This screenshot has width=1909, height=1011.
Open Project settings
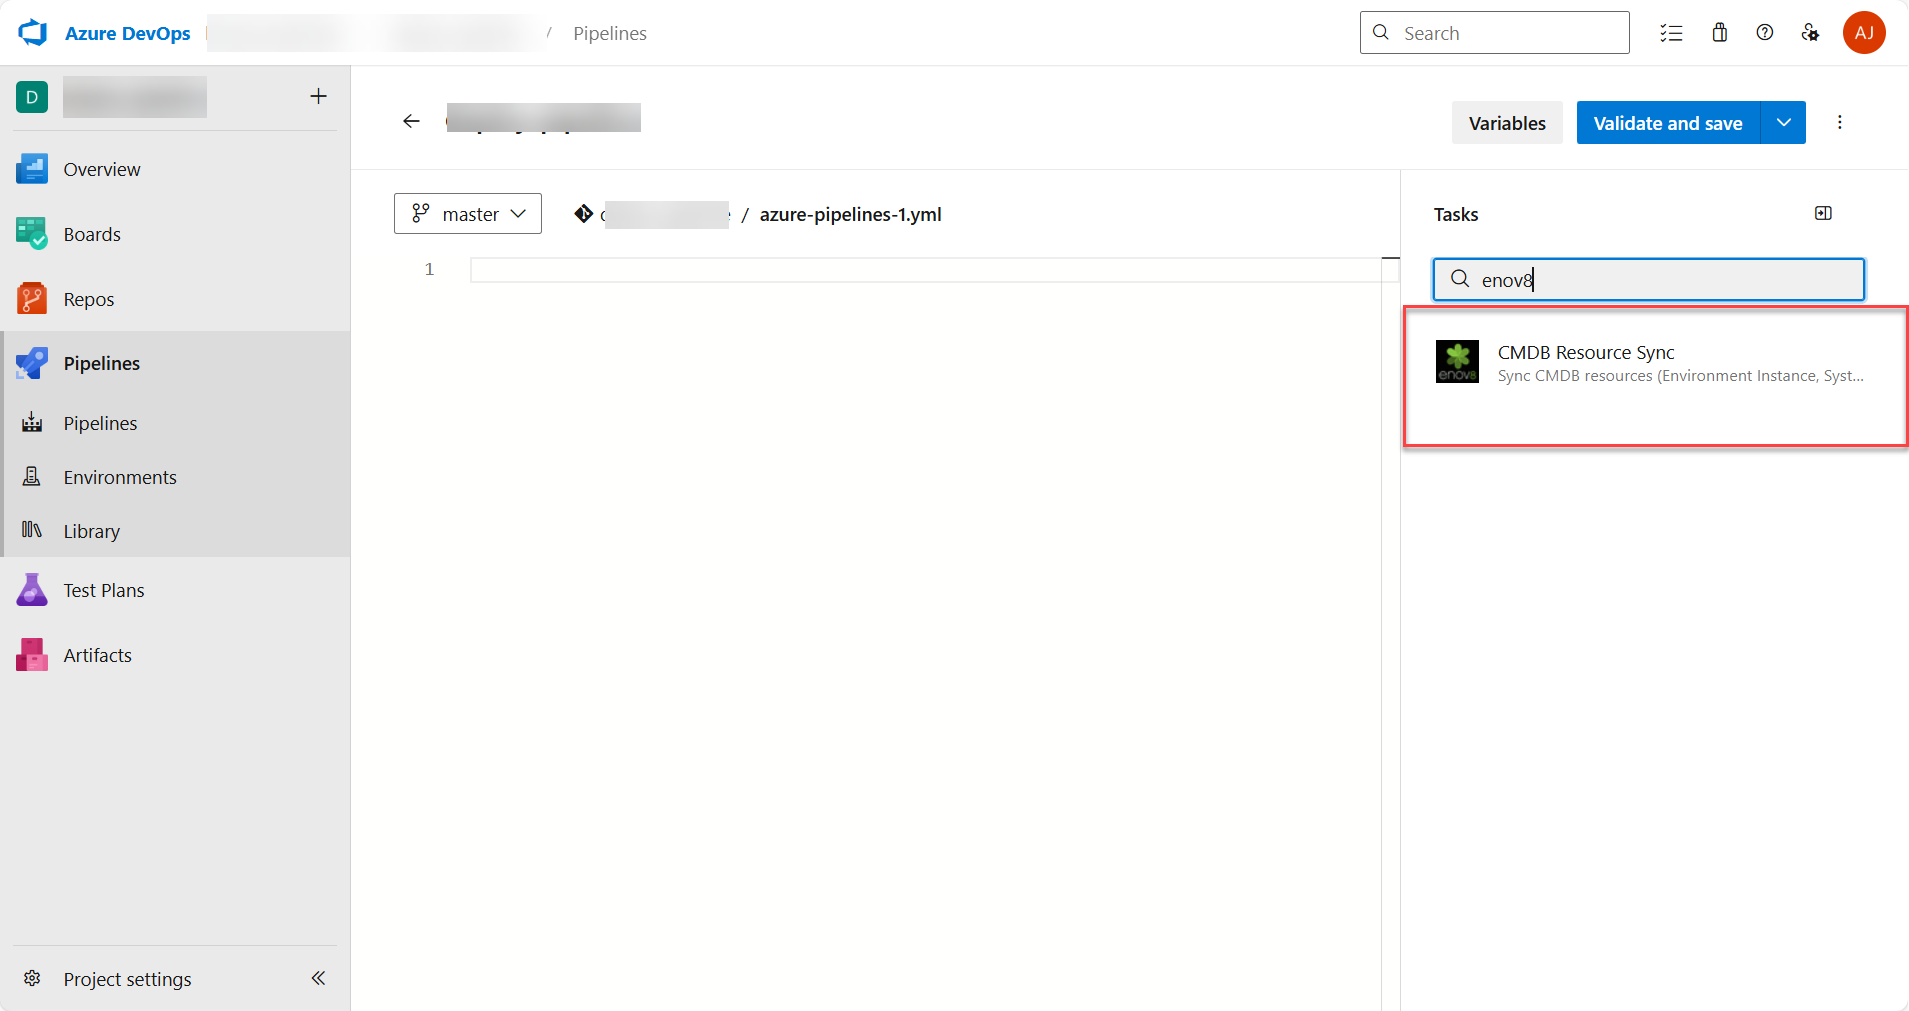click(x=126, y=978)
